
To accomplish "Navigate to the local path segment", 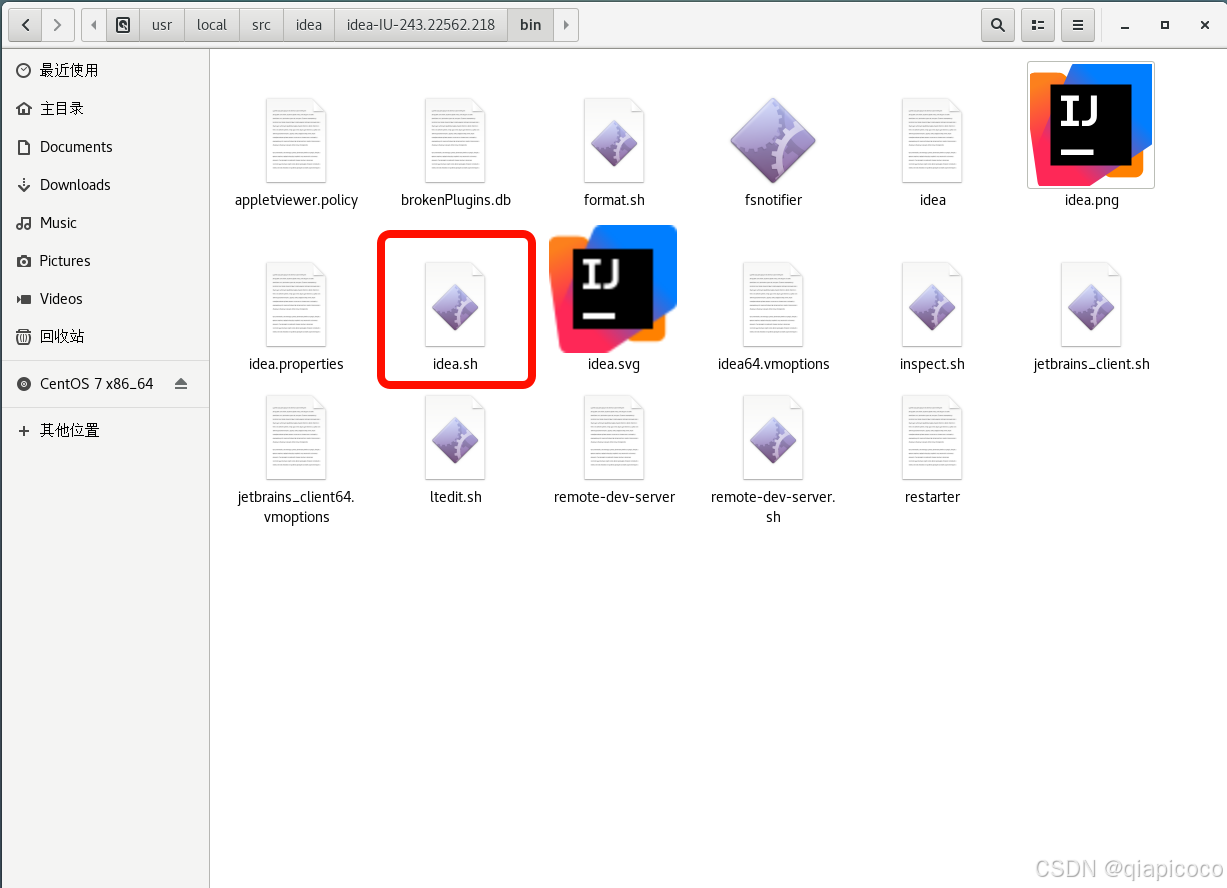I will tap(212, 25).
